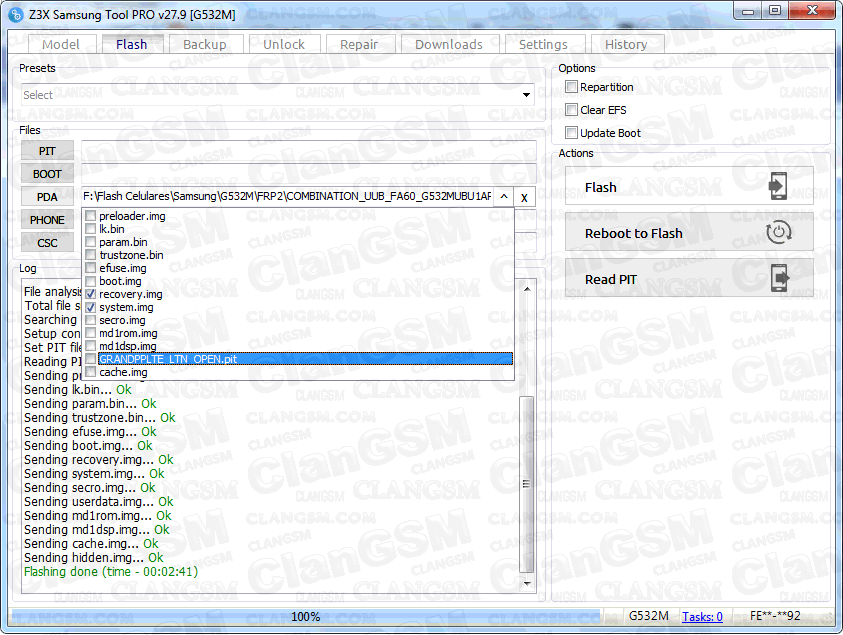The image size is (843, 635).
Task: Click the FE**-**92 status bar entry
Action: pos(775,616)
